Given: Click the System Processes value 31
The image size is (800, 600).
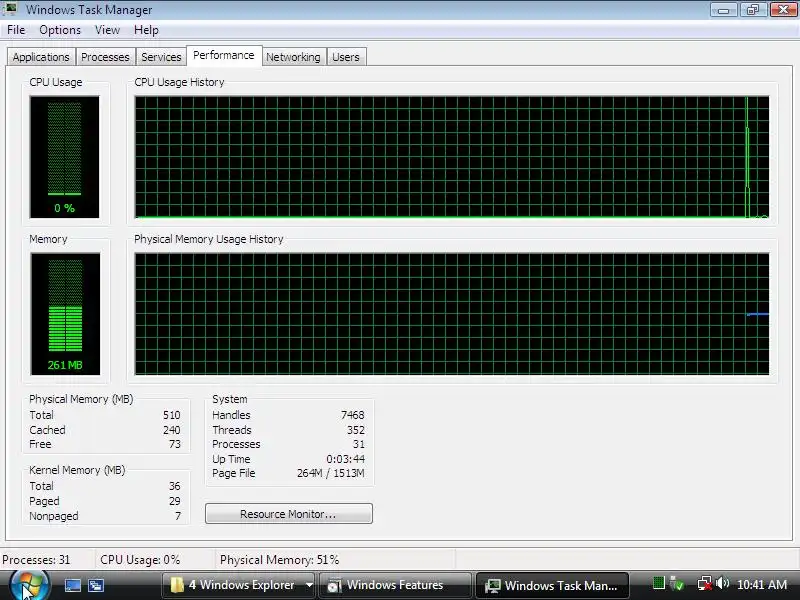Looking at the screenshot, I should (x=359, y=444).
